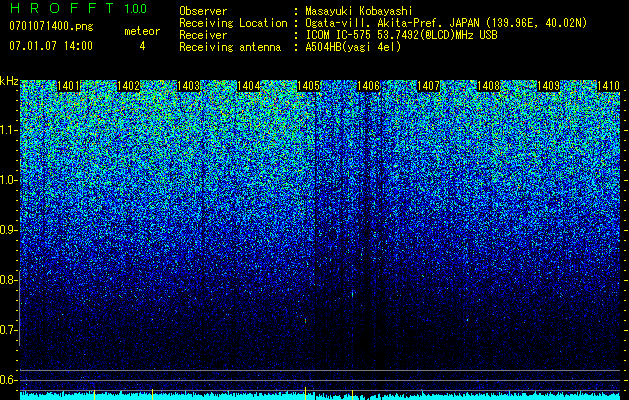The height and width of the screenshot is (400, 629).
Task: Select the ICOM IC-575 53.7492 MHz receiver text
Action: pyautogui.click(x=401, y=35)
